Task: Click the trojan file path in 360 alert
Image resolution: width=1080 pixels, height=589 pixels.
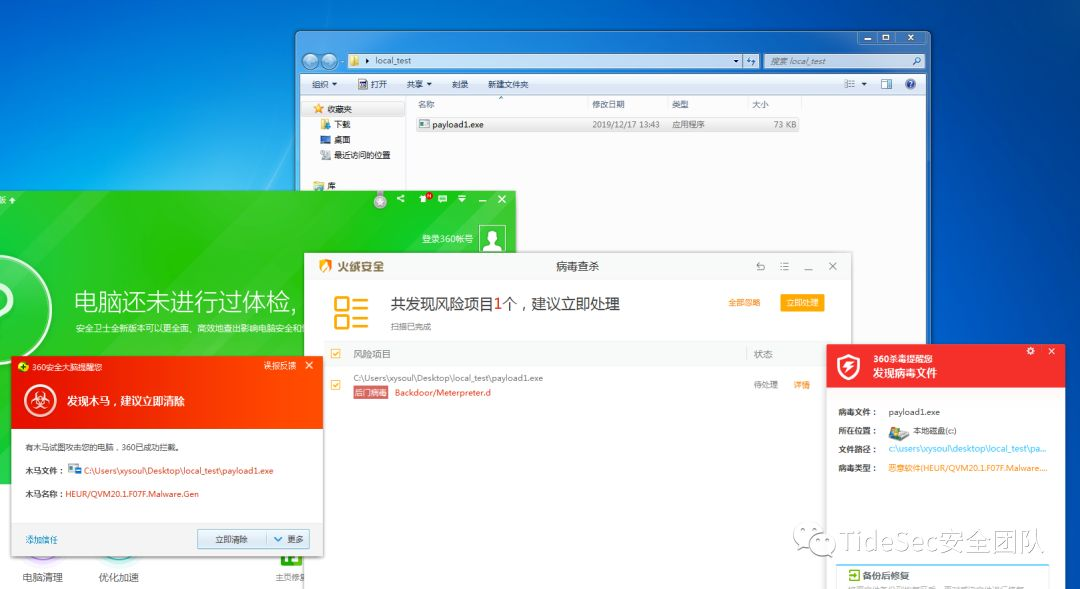Action: click(178, 471)
